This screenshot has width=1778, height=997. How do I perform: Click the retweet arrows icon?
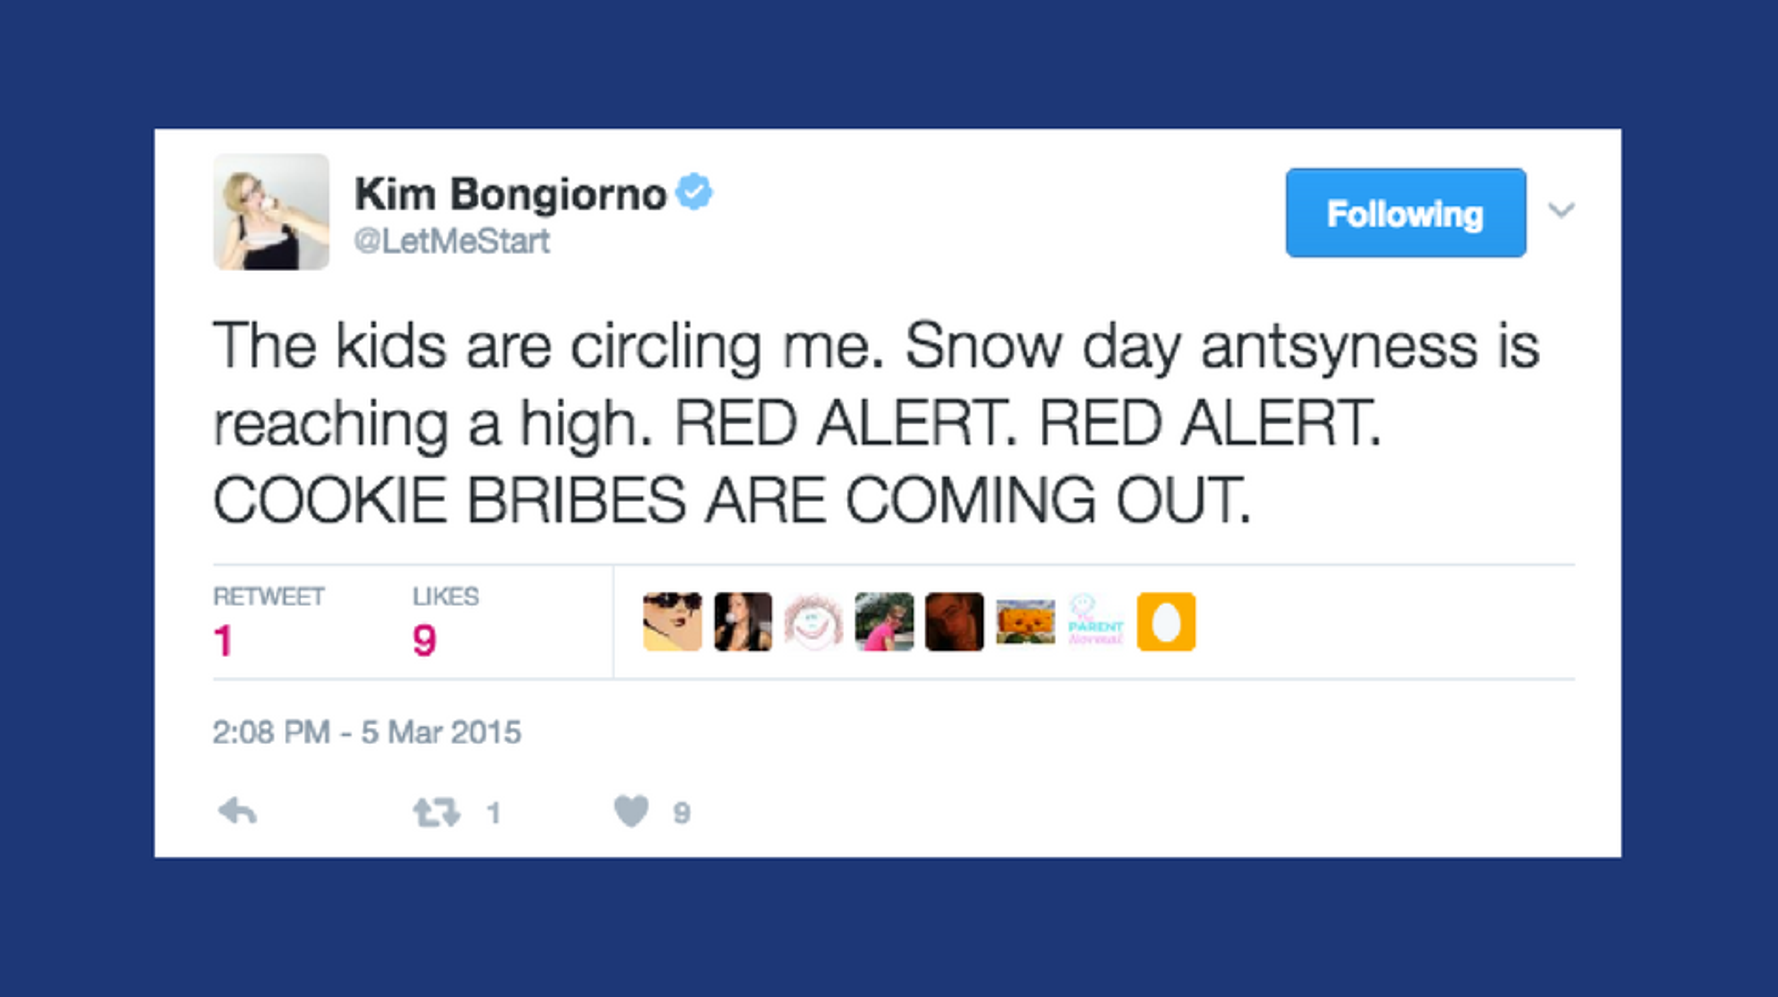pos(436,812)
